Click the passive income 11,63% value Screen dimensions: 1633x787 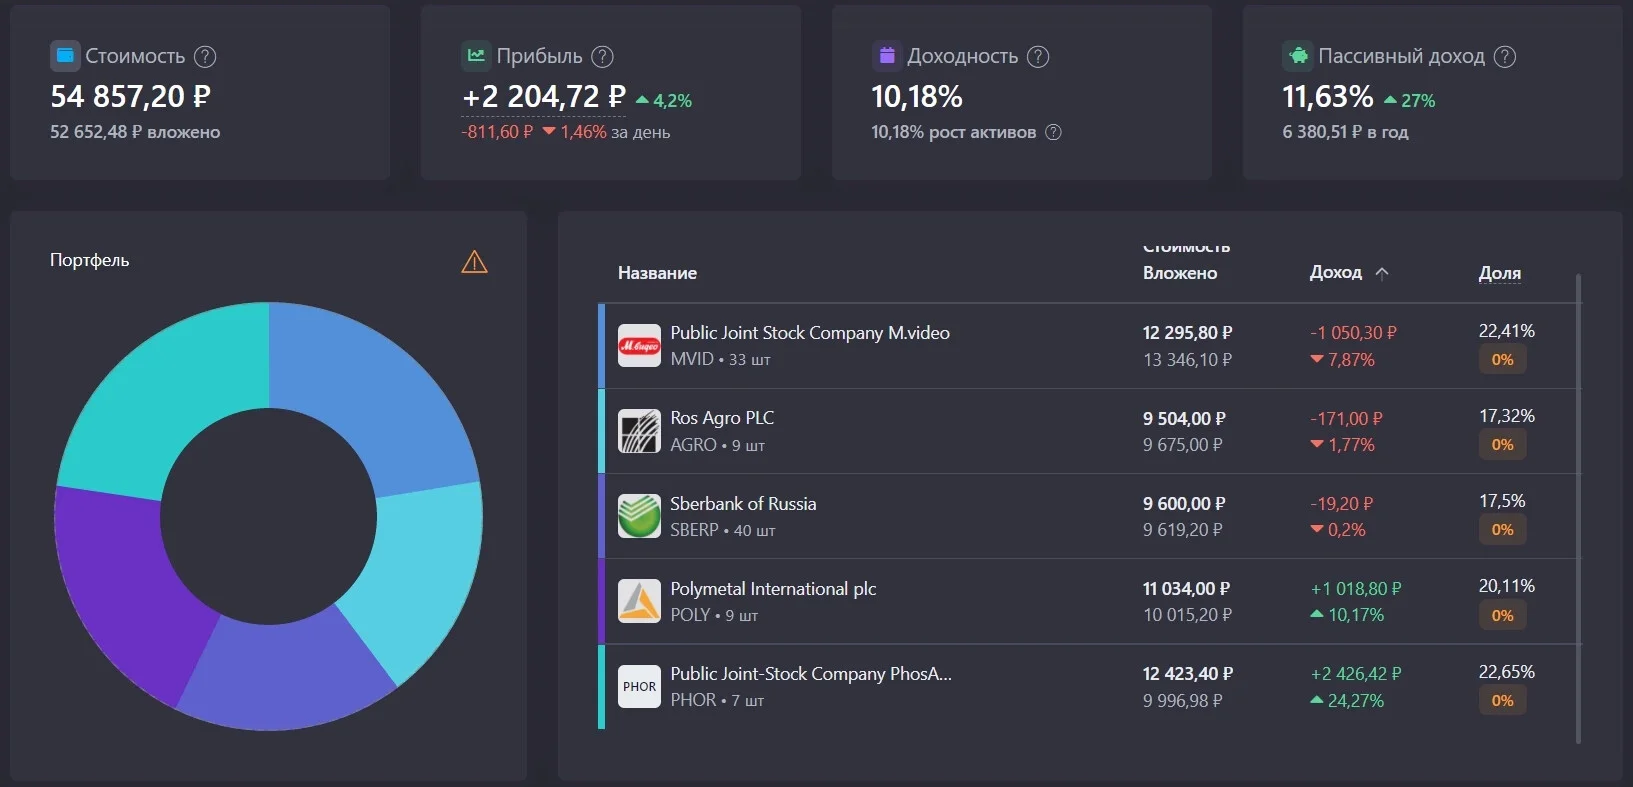1328,97
